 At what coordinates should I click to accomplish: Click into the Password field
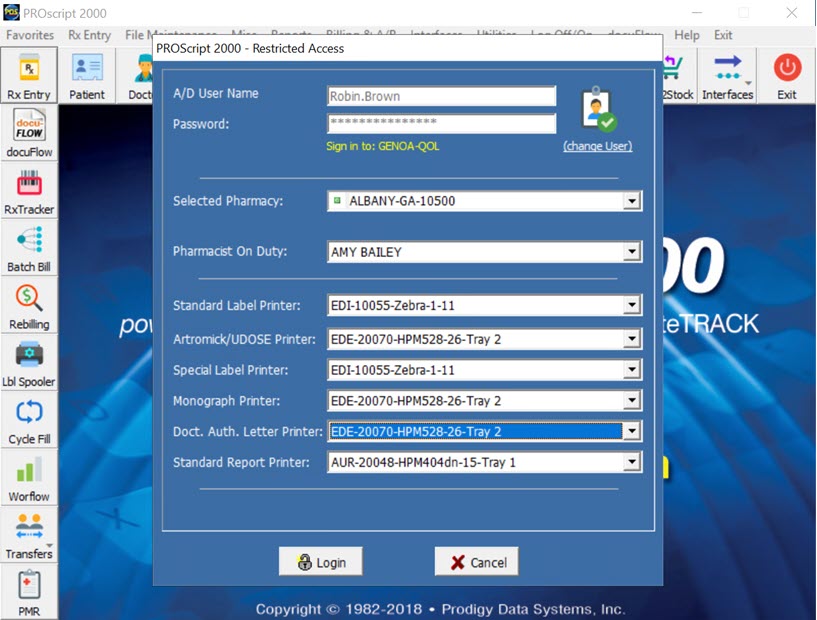(x=441, y=124)
